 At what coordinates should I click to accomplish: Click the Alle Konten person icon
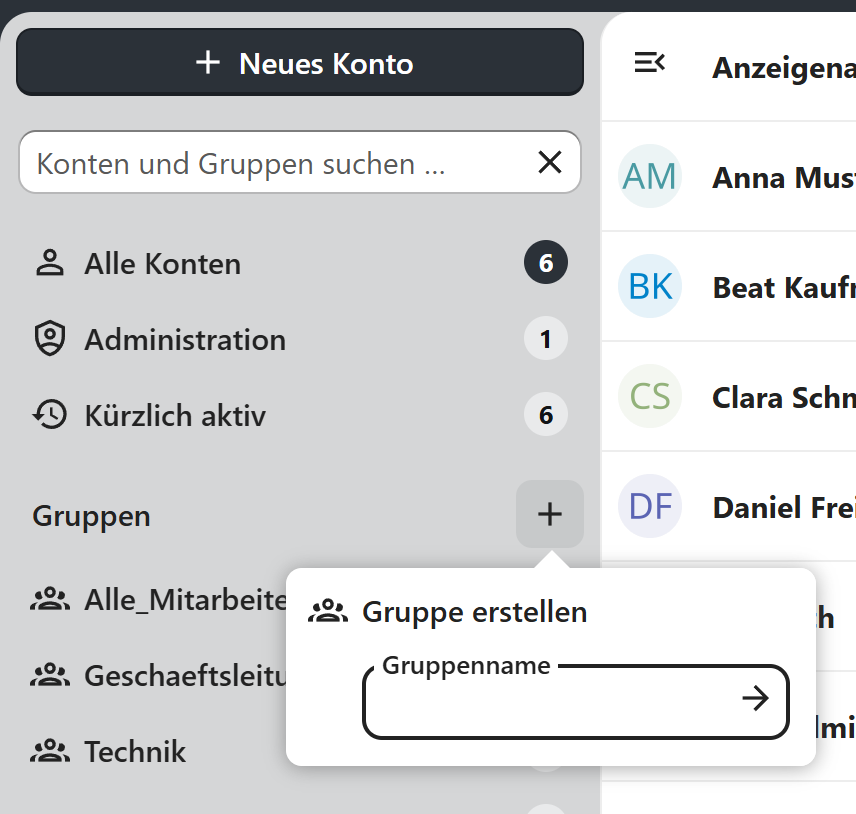click(50, 263)
